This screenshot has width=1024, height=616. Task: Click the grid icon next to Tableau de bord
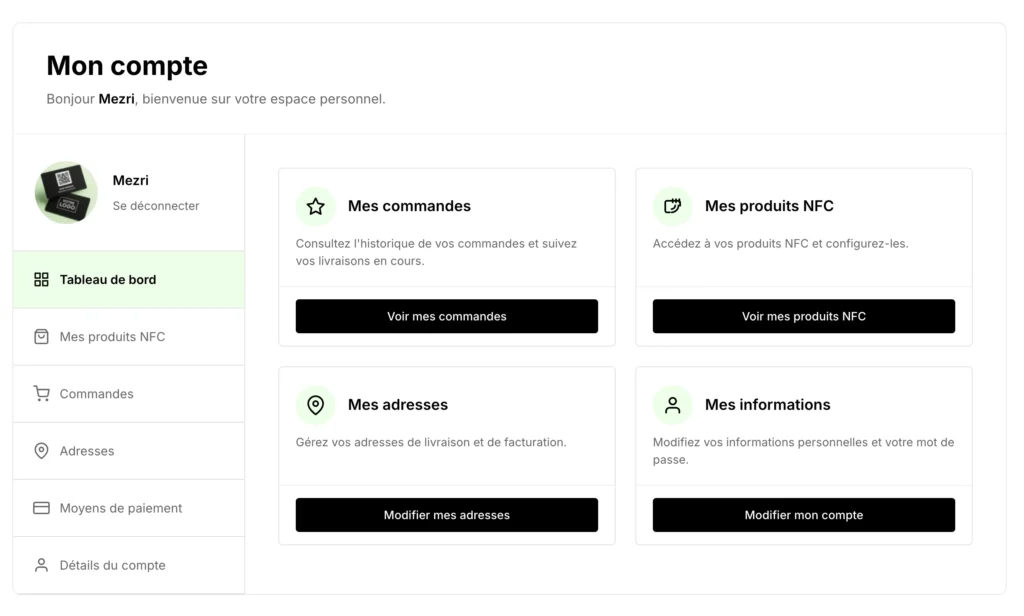(41, 280)
